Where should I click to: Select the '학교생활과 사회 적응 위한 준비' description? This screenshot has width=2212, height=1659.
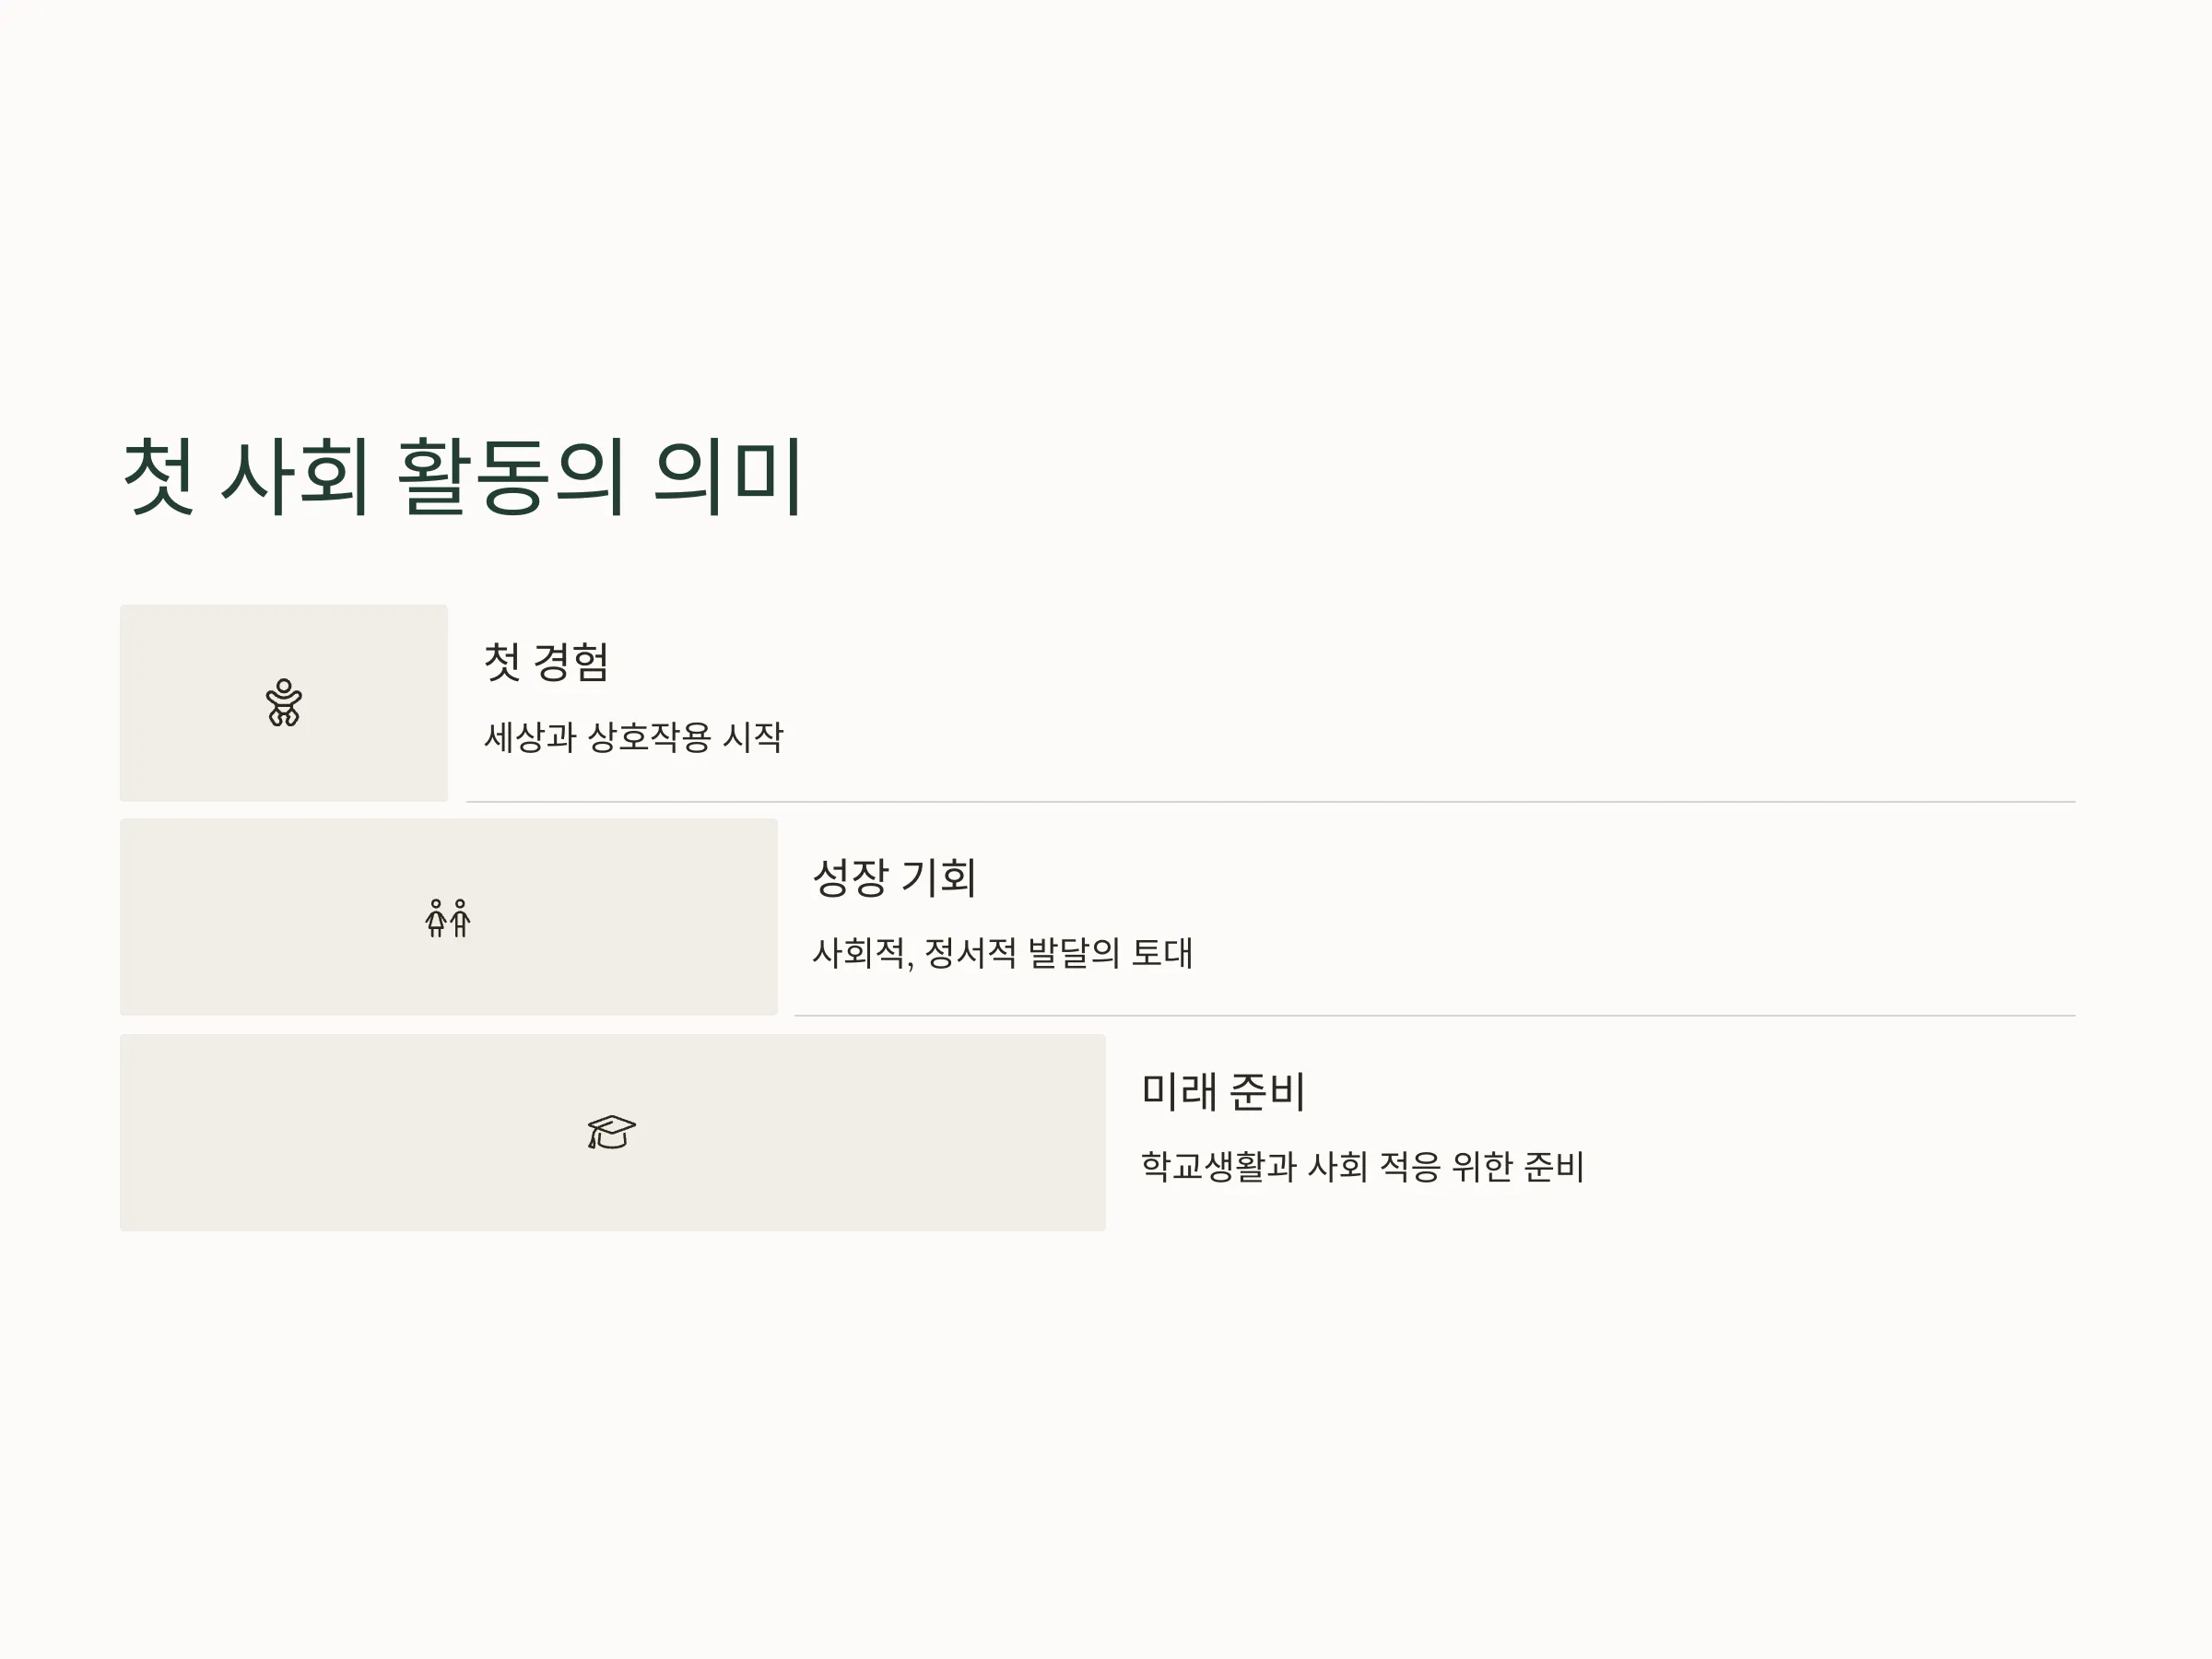[1363, 1166]
